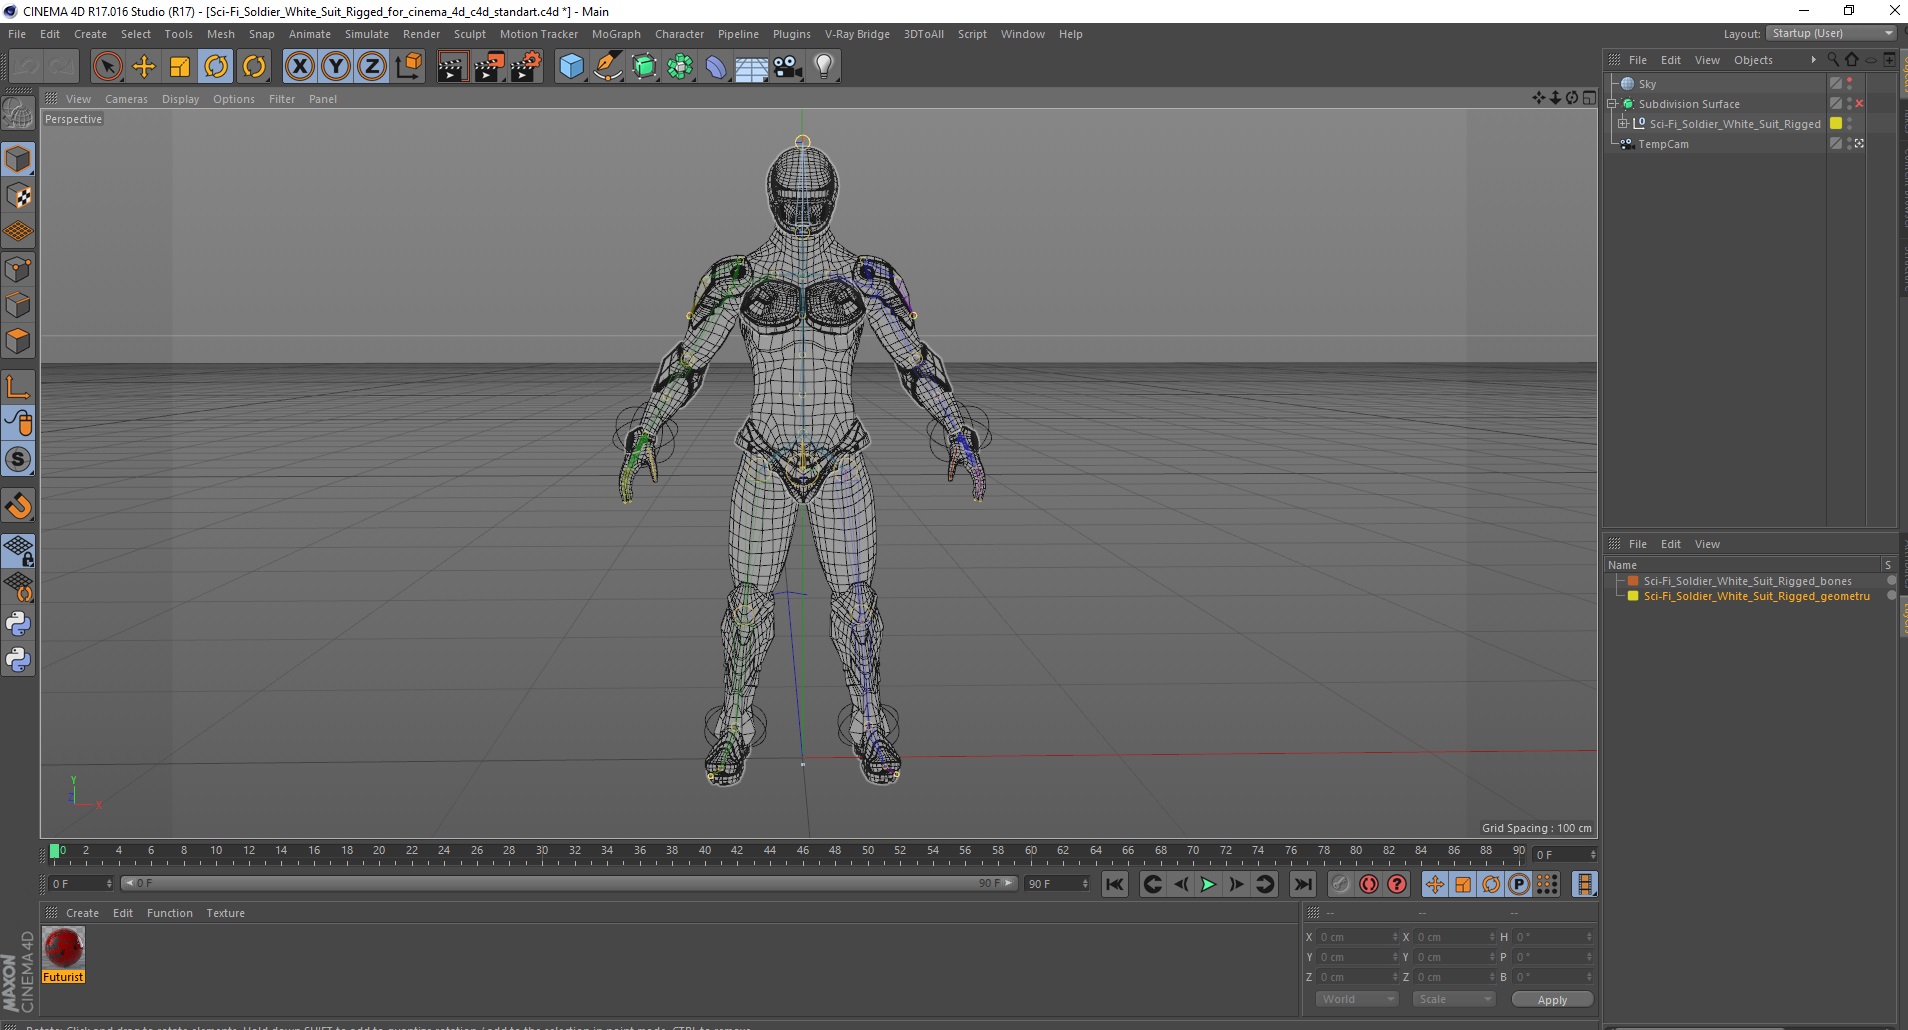
Task: Select the Move tool in top toolbar
Action: [x=144, y=67]
